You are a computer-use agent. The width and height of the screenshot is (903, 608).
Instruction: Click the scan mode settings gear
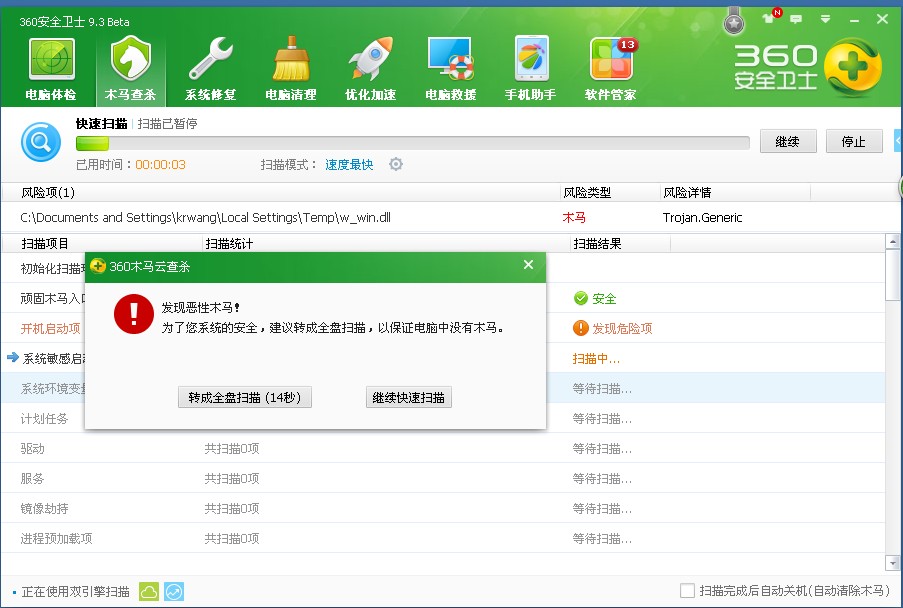(396, 164)
